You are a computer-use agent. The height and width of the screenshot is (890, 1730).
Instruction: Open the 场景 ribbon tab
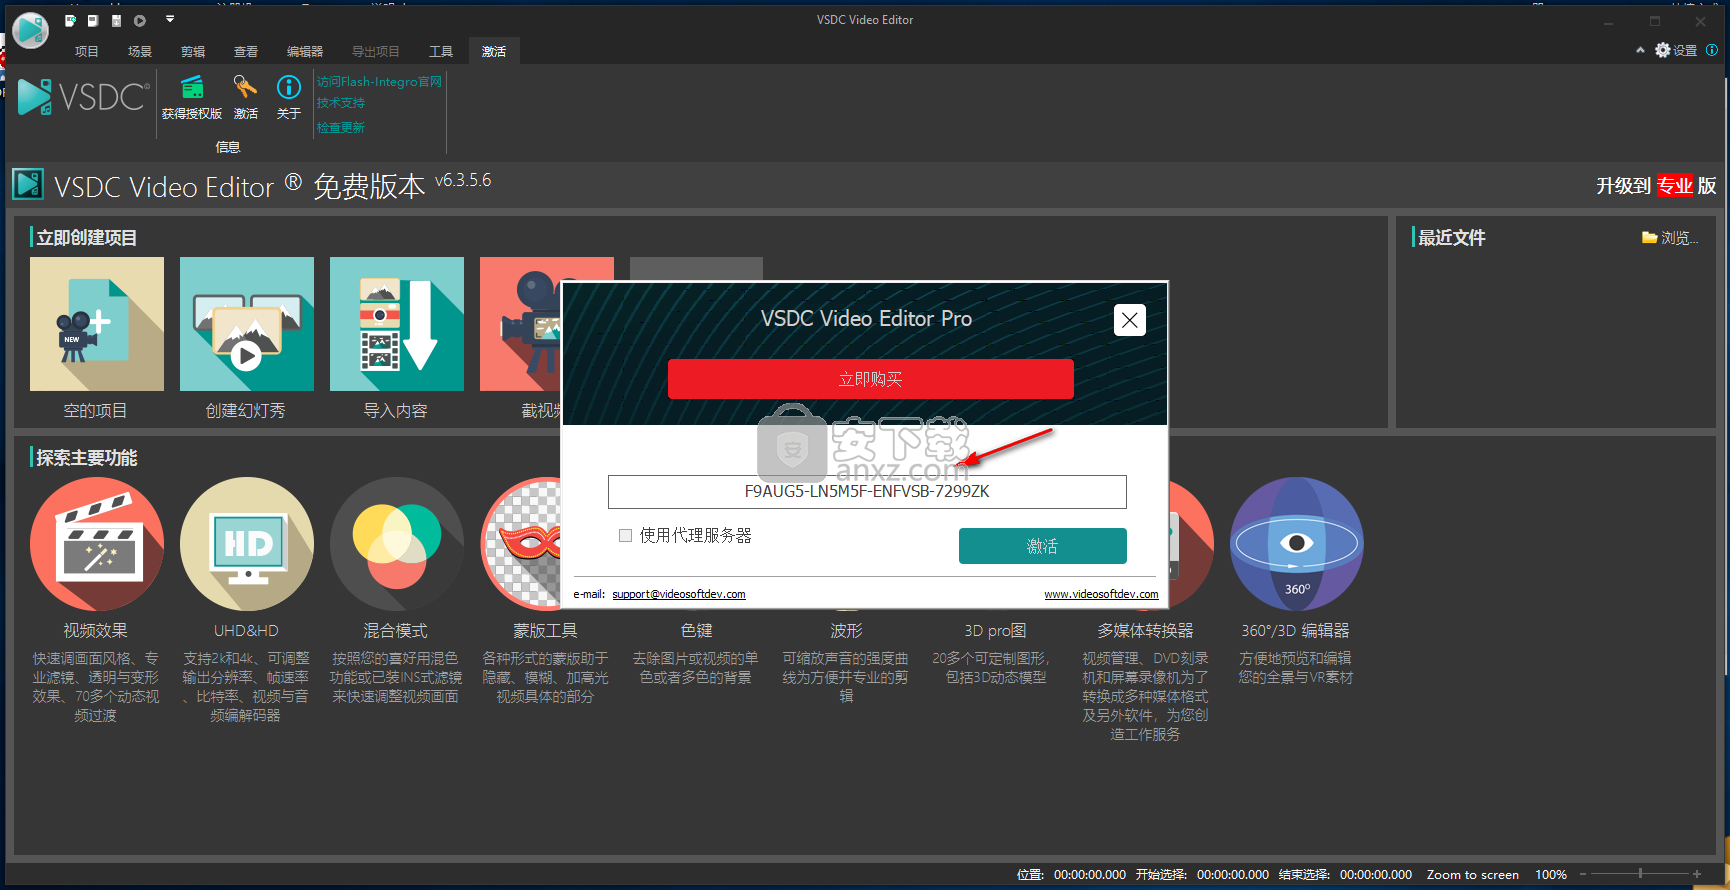tap(140, 51)
